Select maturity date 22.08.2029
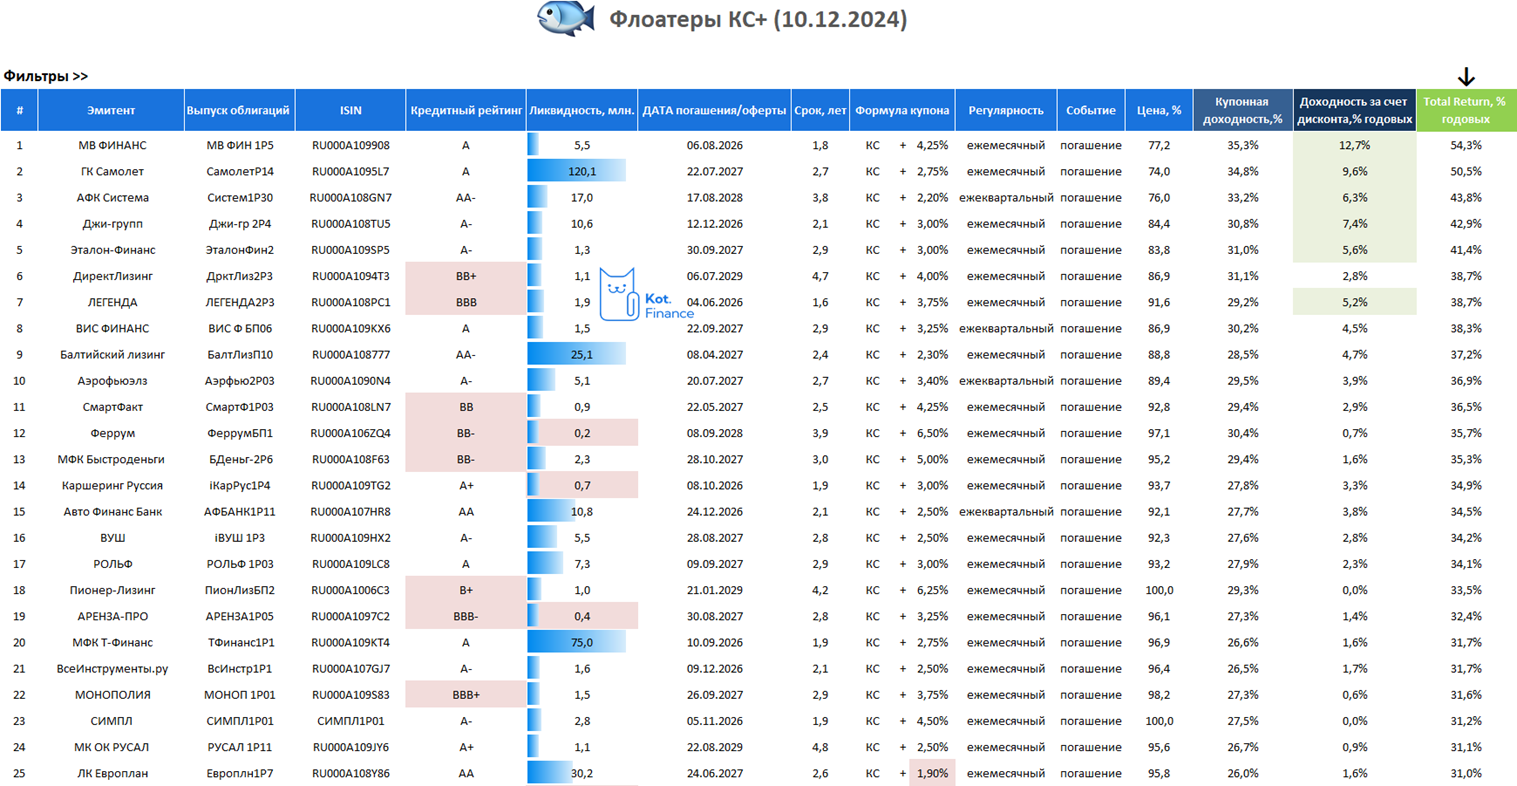This screenshot has height=786, width=1517. pyautogui.click(x=714, y=747)
